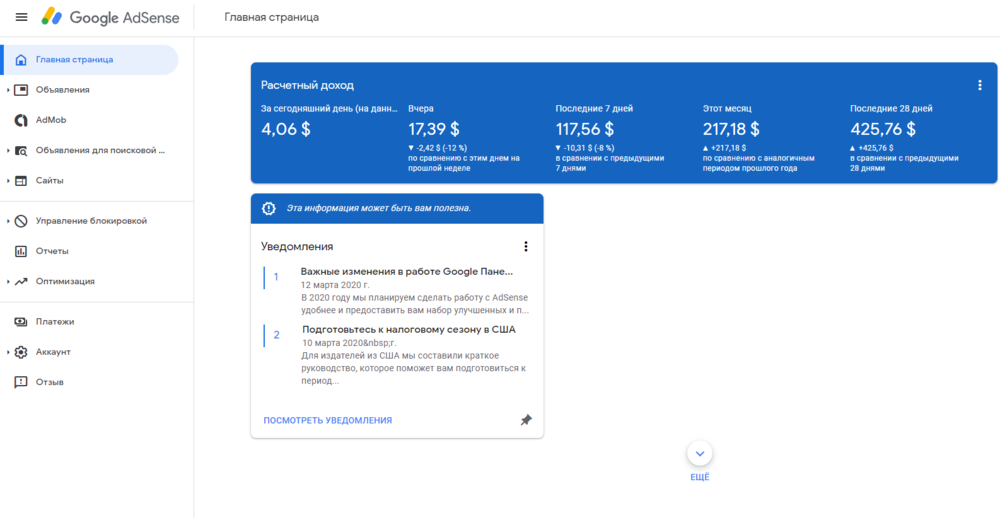Image resolution: width=1000 pixels, height=518 pixels.
Task: Open notification Важные изменения в работе Google
Action: click(x=407, y=272)
